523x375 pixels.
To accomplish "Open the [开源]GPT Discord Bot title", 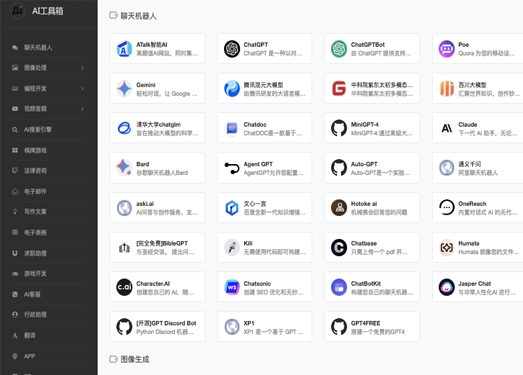I will point(166,323).
